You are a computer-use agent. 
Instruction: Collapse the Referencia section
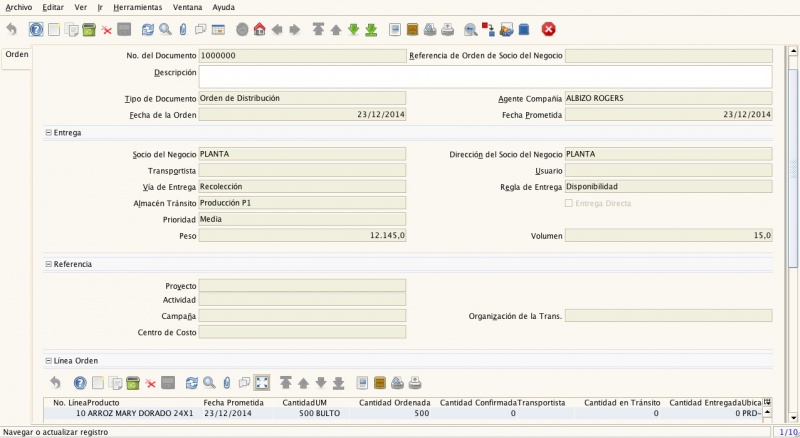49,264
